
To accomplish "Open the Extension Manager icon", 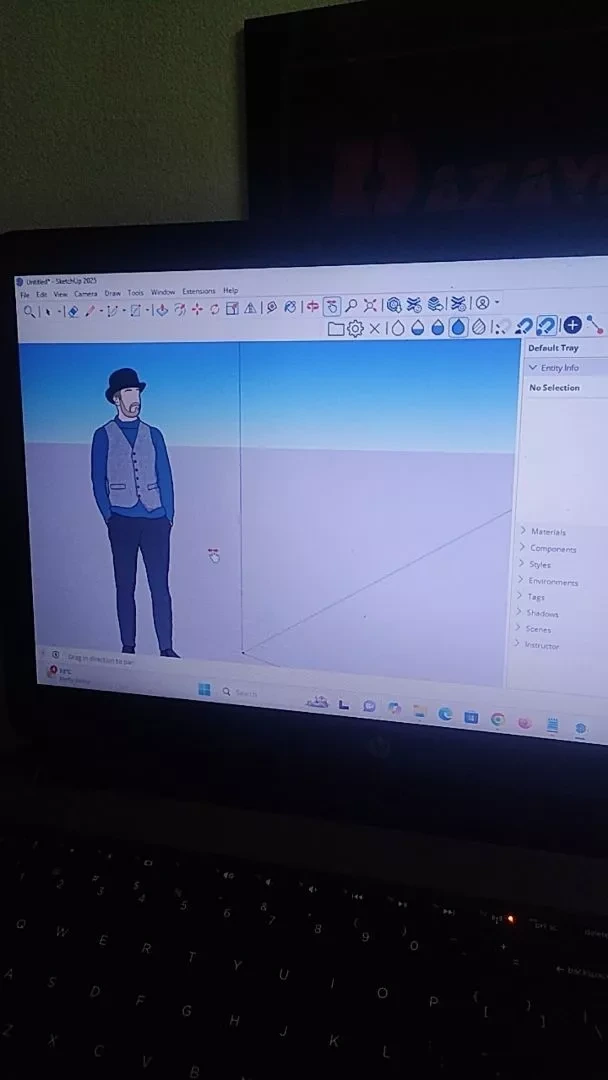I will pos(458,303).
